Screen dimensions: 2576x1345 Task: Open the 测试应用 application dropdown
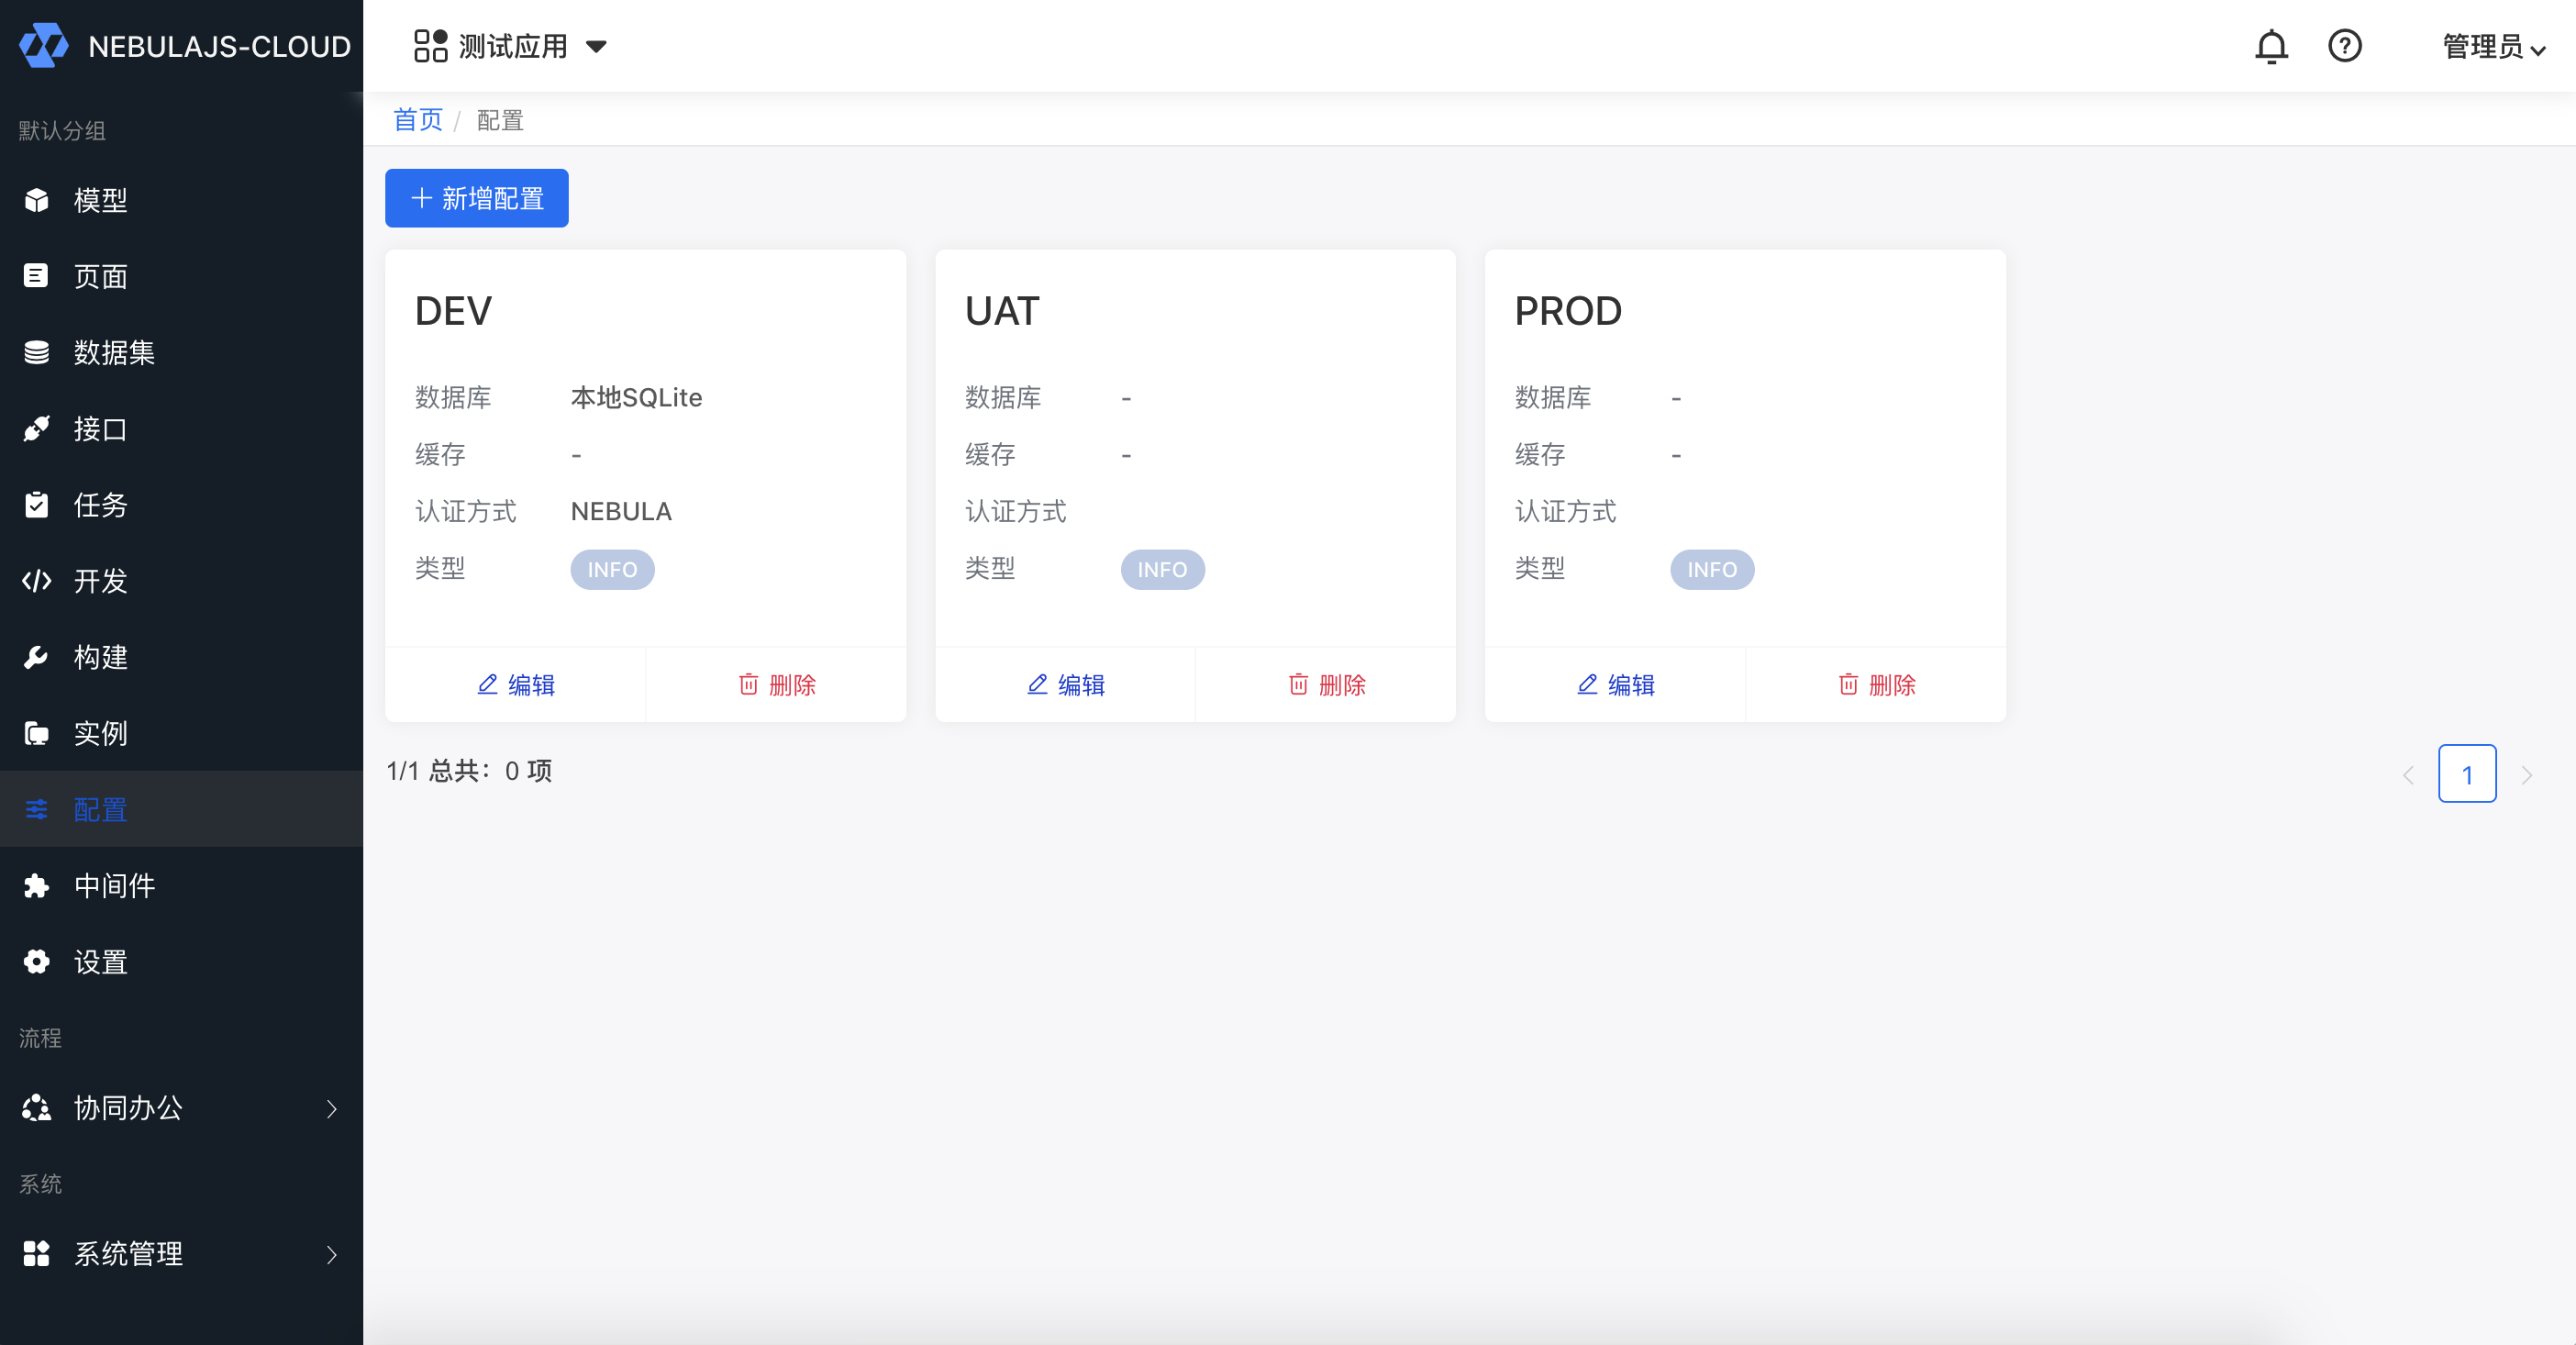[x=511, y=47]
